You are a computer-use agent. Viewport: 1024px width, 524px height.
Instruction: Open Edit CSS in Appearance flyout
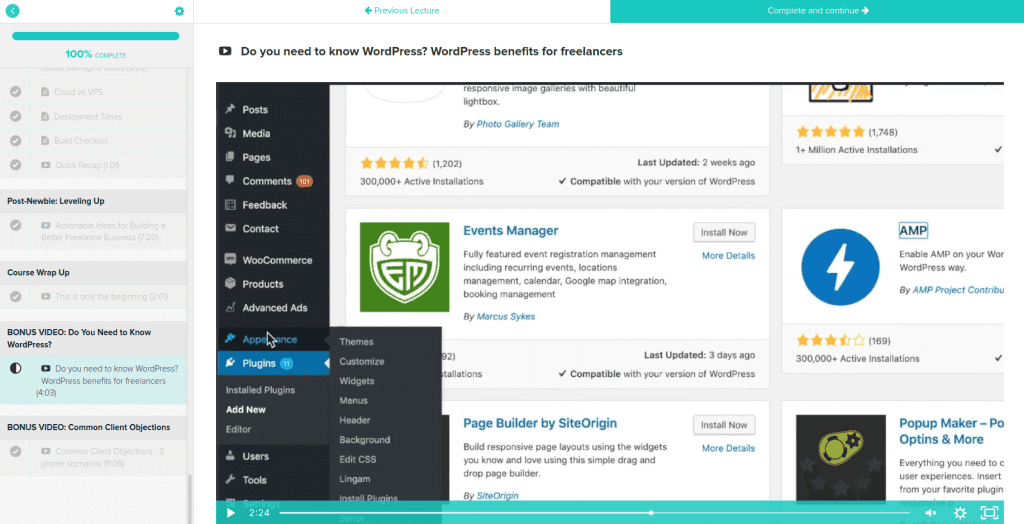point(357,459)
